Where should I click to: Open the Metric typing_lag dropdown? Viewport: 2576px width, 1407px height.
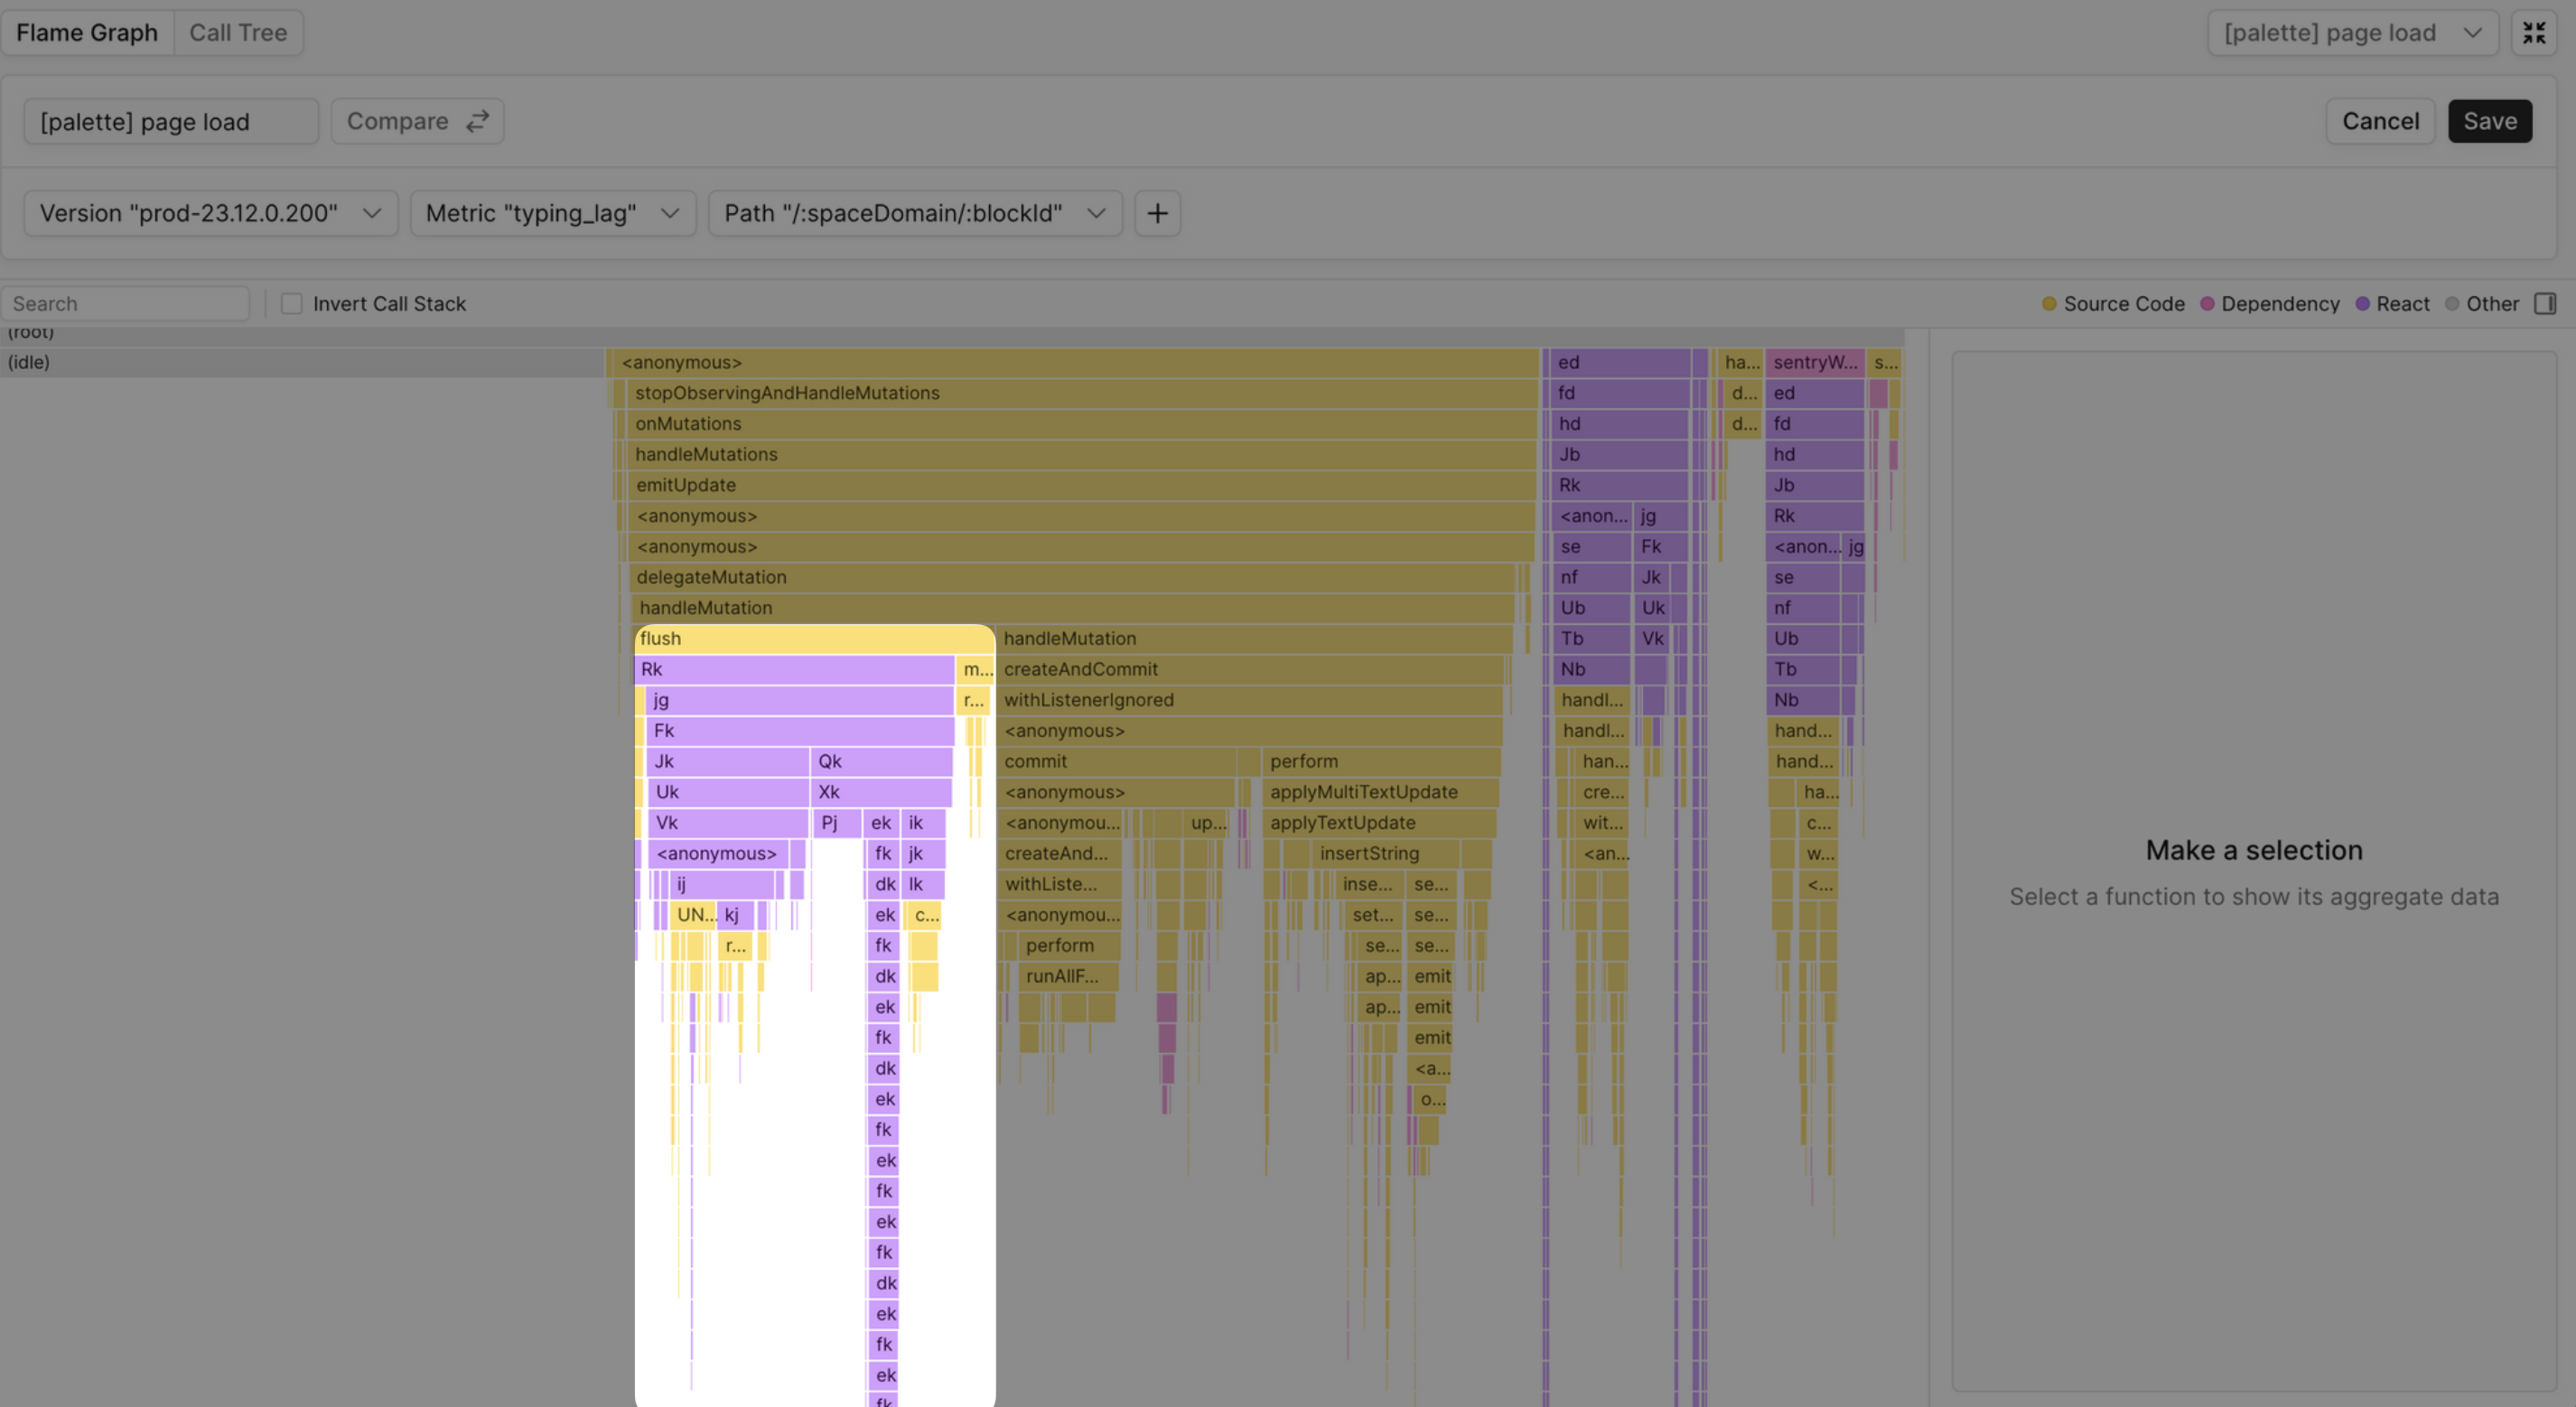553,213
